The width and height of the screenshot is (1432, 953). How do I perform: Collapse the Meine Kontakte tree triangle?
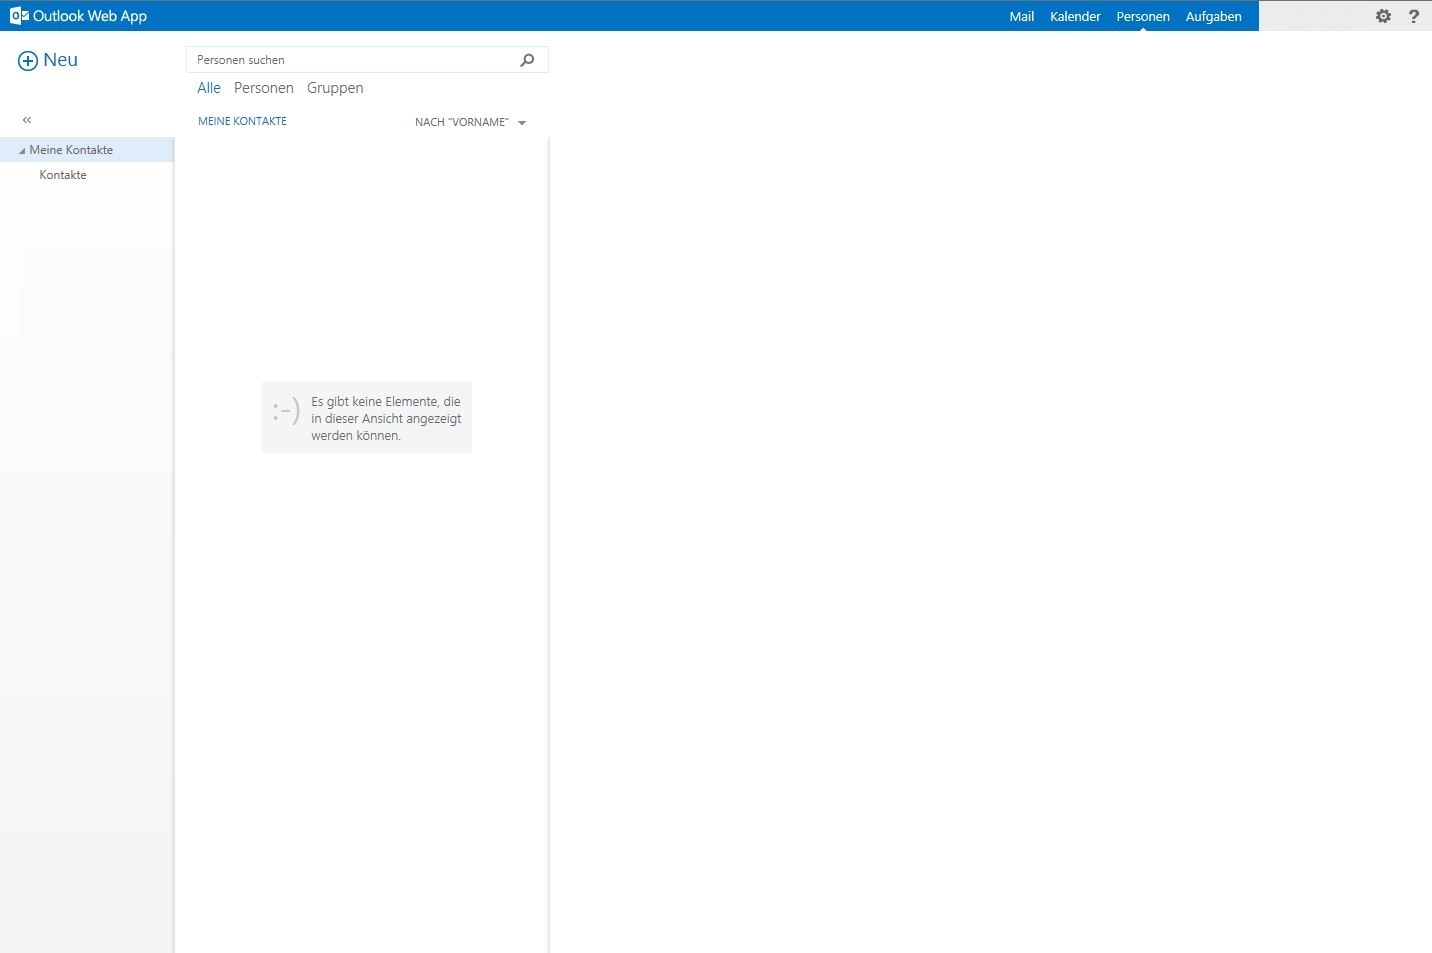coord(22,151)
